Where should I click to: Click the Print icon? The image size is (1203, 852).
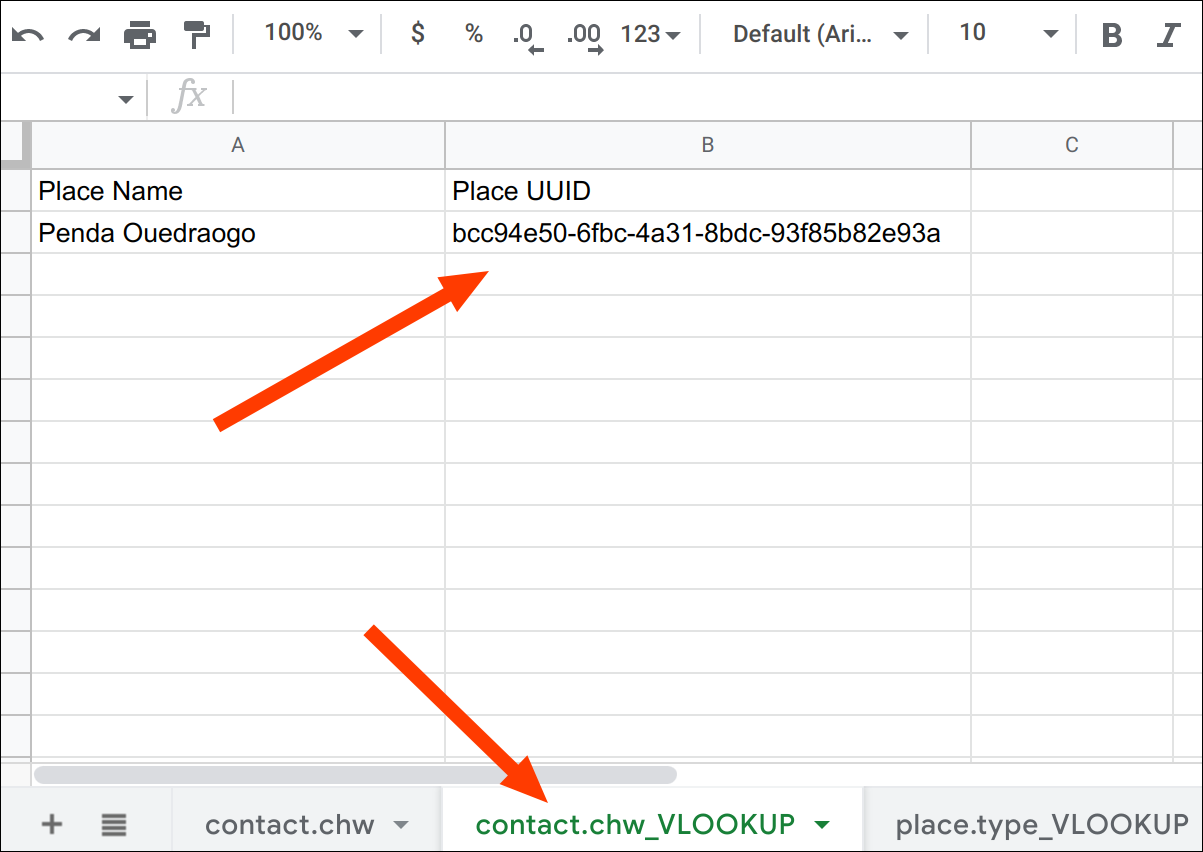point(140,35)
